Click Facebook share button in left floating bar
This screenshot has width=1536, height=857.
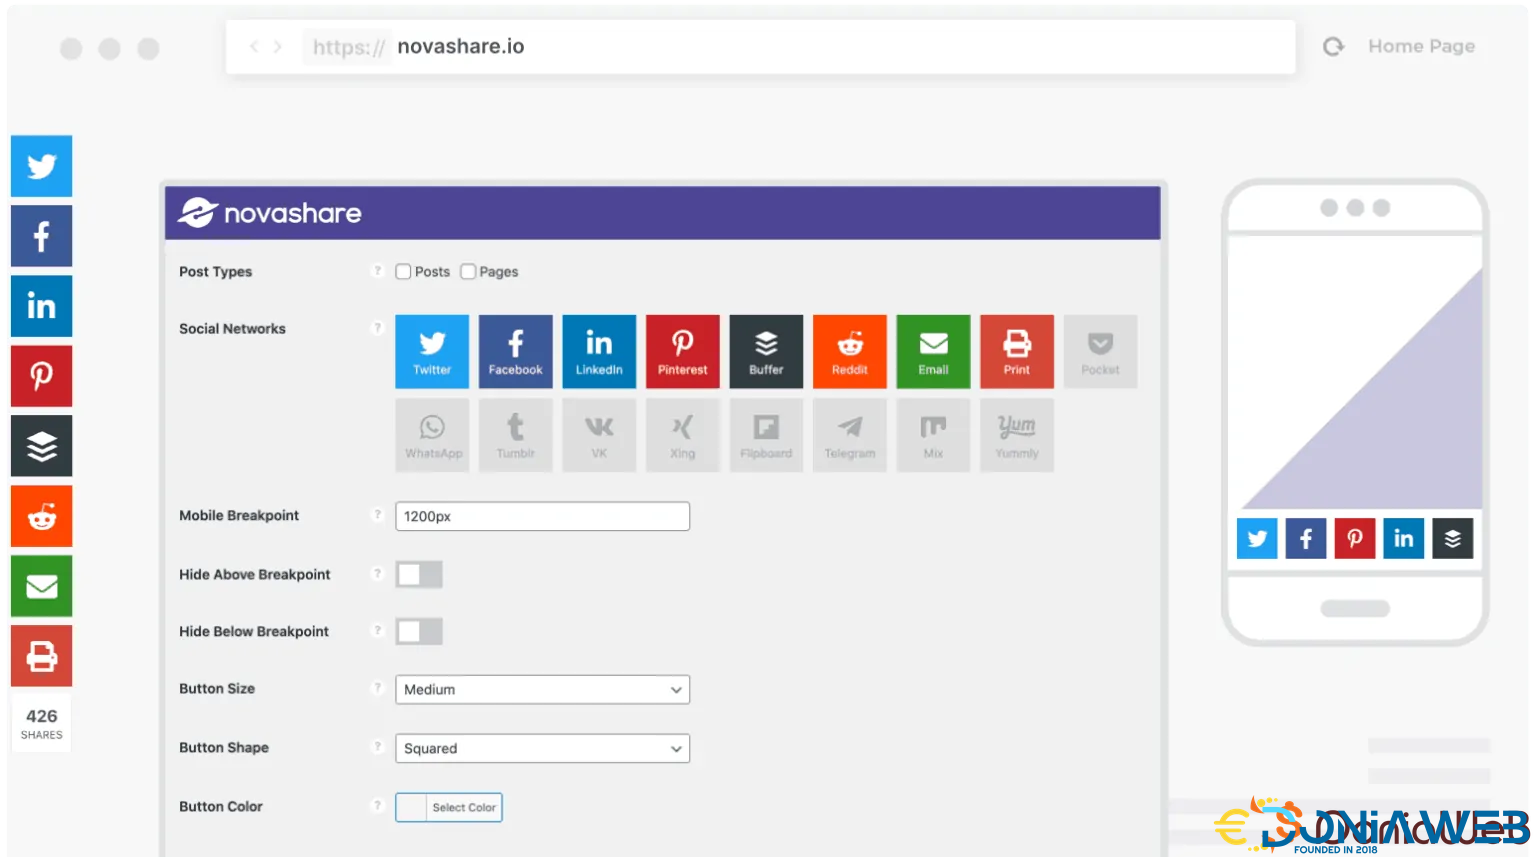41,236
